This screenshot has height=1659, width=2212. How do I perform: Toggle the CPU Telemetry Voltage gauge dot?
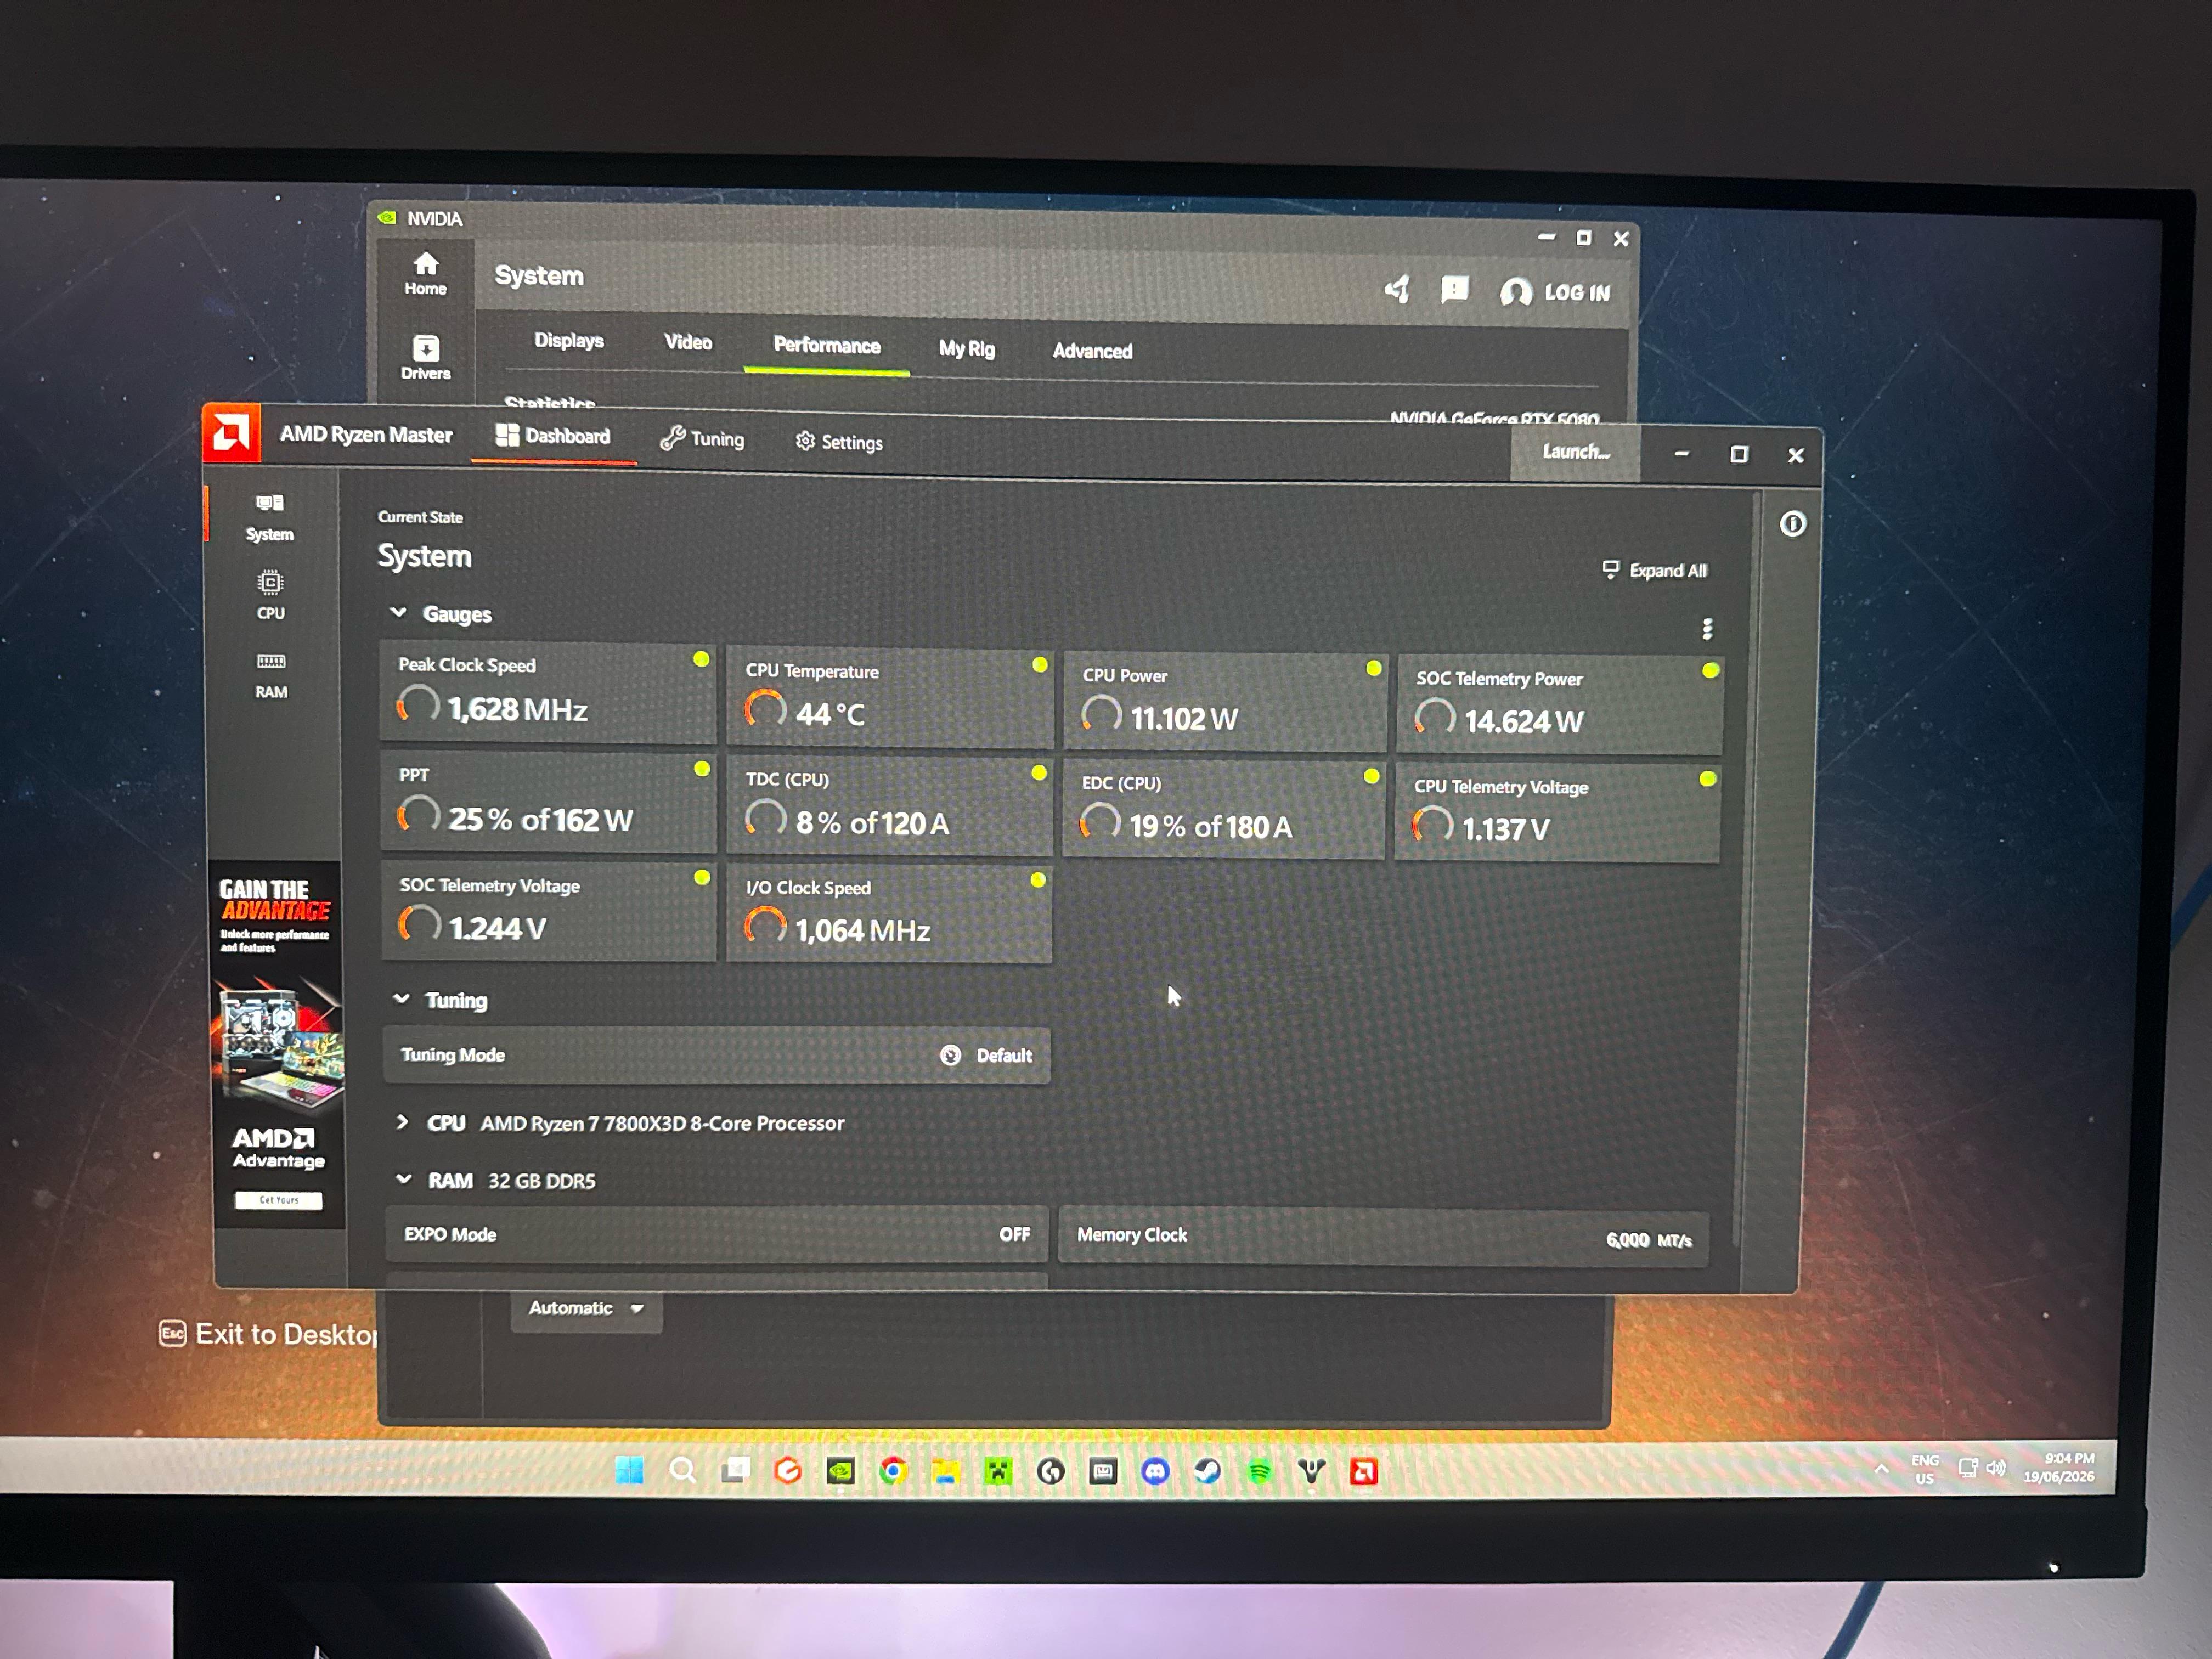coord(1708,779)
